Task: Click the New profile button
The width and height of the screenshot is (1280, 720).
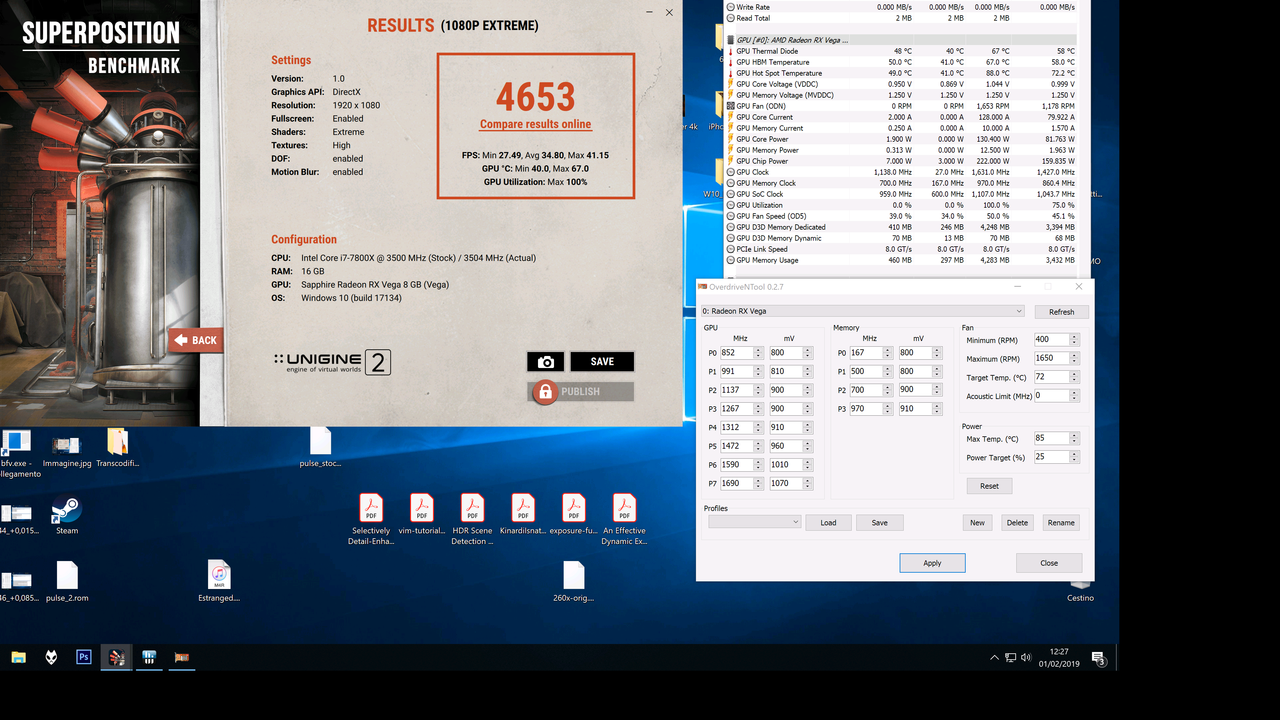Action: pos(977,522)
